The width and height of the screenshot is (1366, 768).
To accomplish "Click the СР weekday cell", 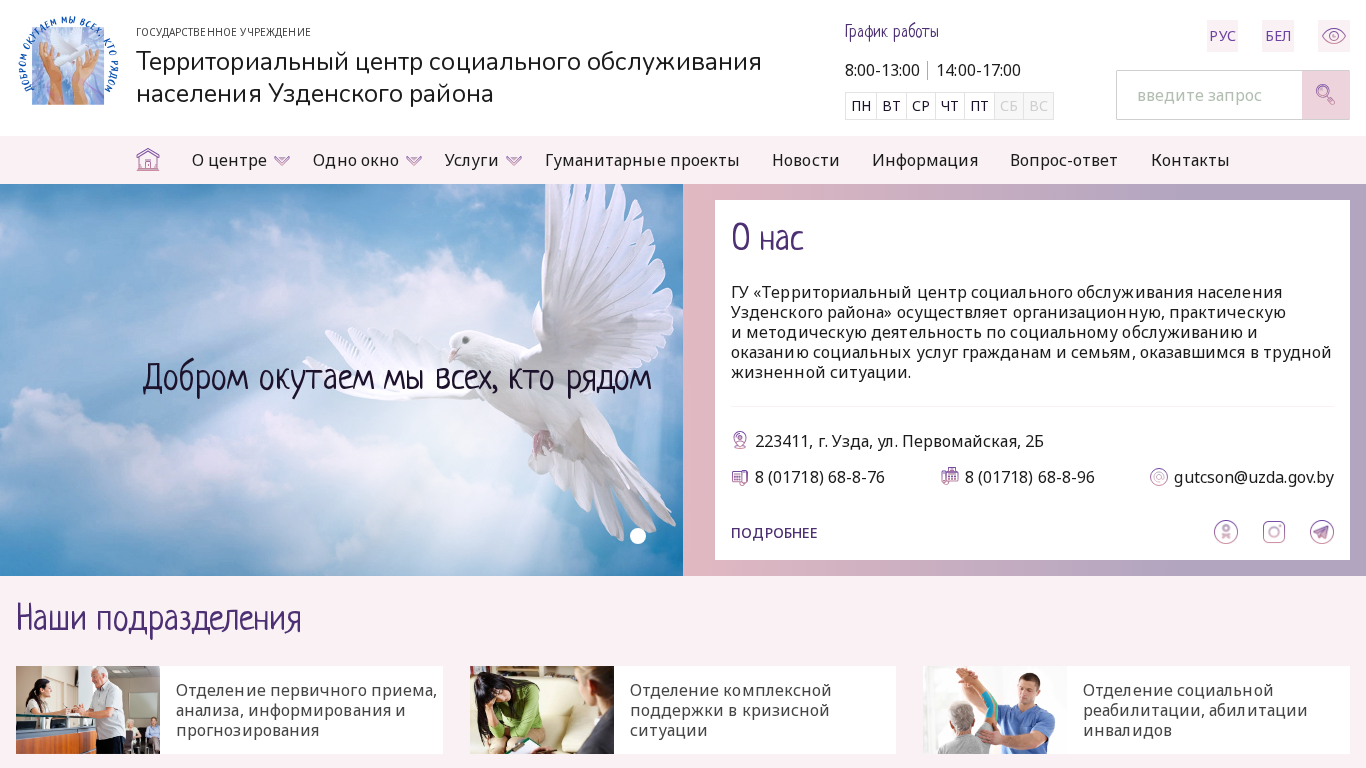I will (x=921, y=106).
